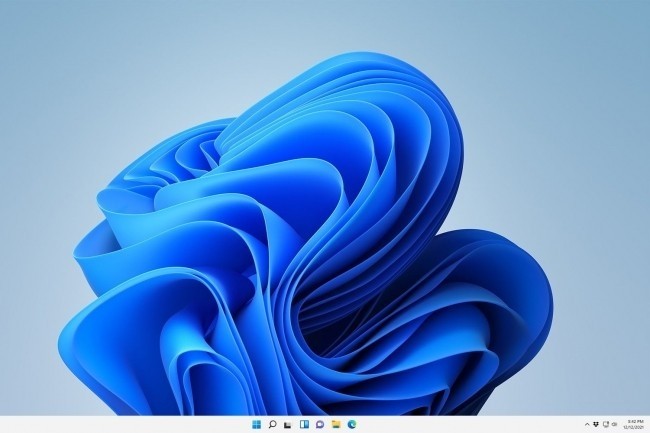This screenshot has width=650, height=433.
Task: Click the volume speaker tray icon
Action: [614, 424]
